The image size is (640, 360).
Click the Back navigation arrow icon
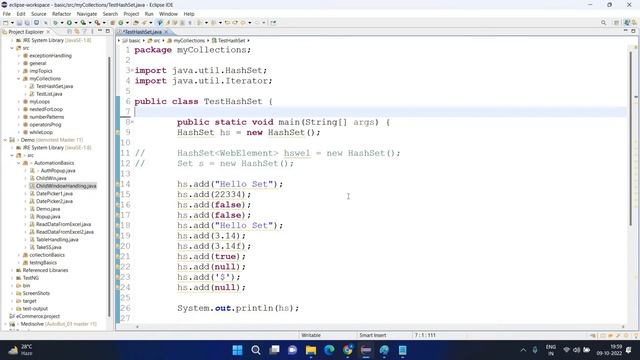click(x=243, y=23)
